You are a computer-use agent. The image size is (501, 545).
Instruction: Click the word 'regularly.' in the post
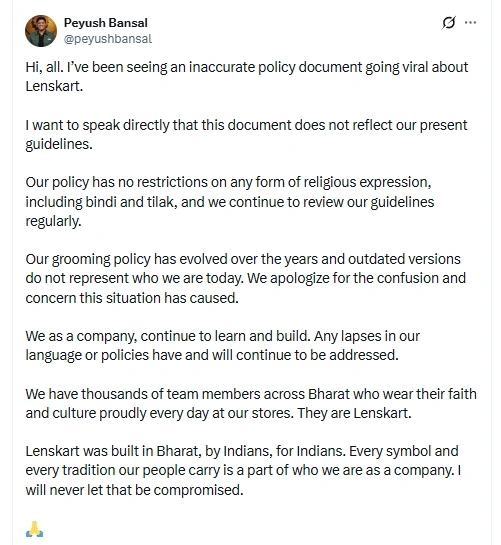tap(53, 221)
